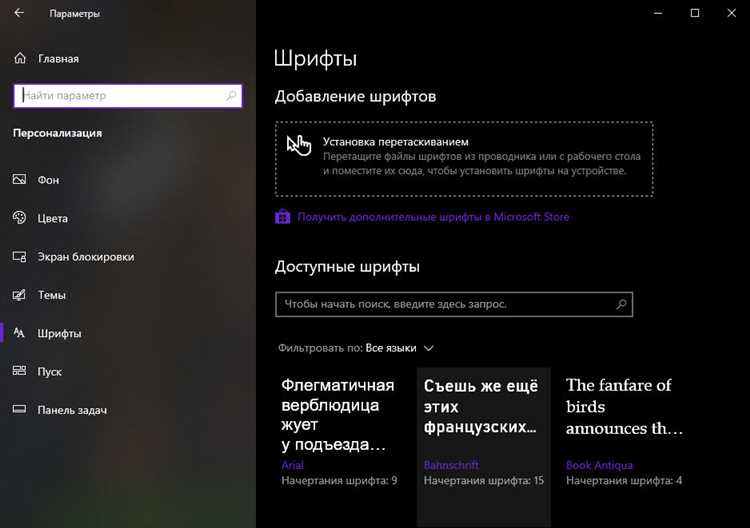Viewport: 750px width, 528px height.
Task: Expand the Все языки filter dropdown
Action: (x=399, y=348)
